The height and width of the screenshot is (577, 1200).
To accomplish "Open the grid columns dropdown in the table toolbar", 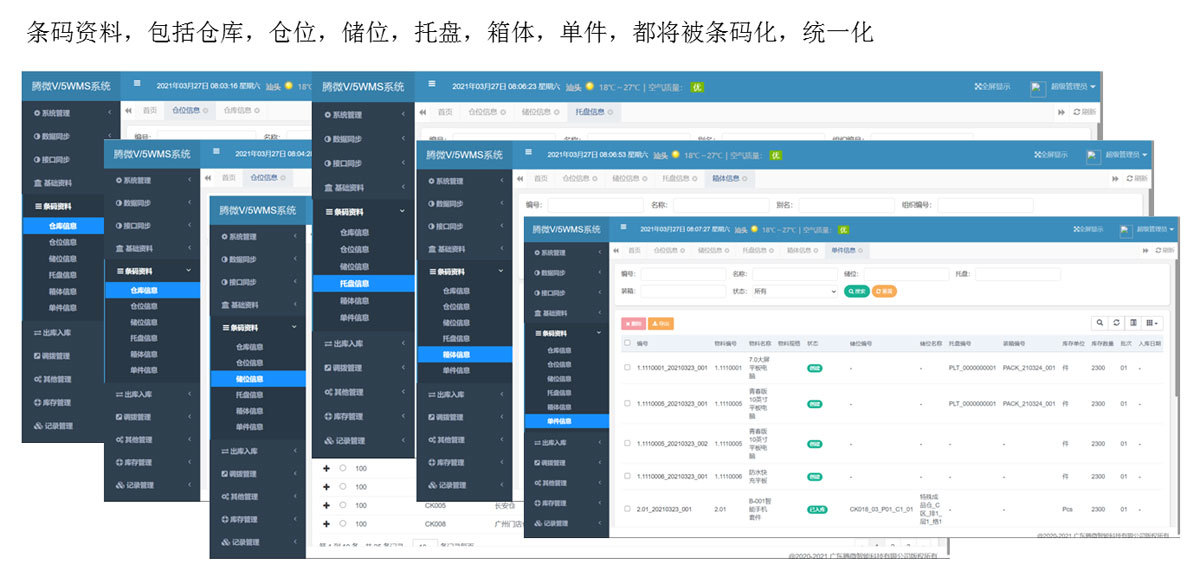I will [x=1153, y=323].
